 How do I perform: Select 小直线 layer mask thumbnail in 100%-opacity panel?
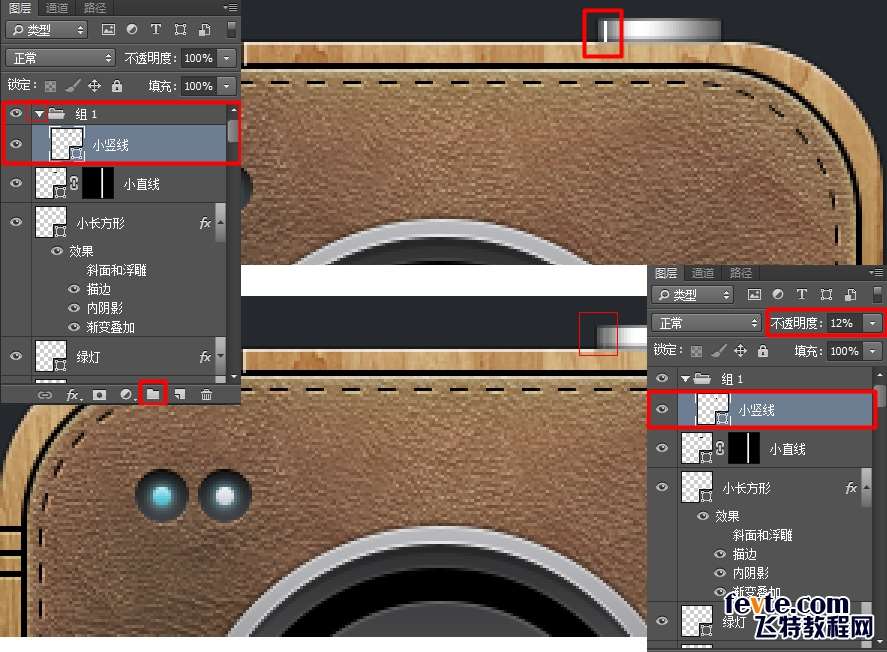pyautogui.click(x=98, y=183)
